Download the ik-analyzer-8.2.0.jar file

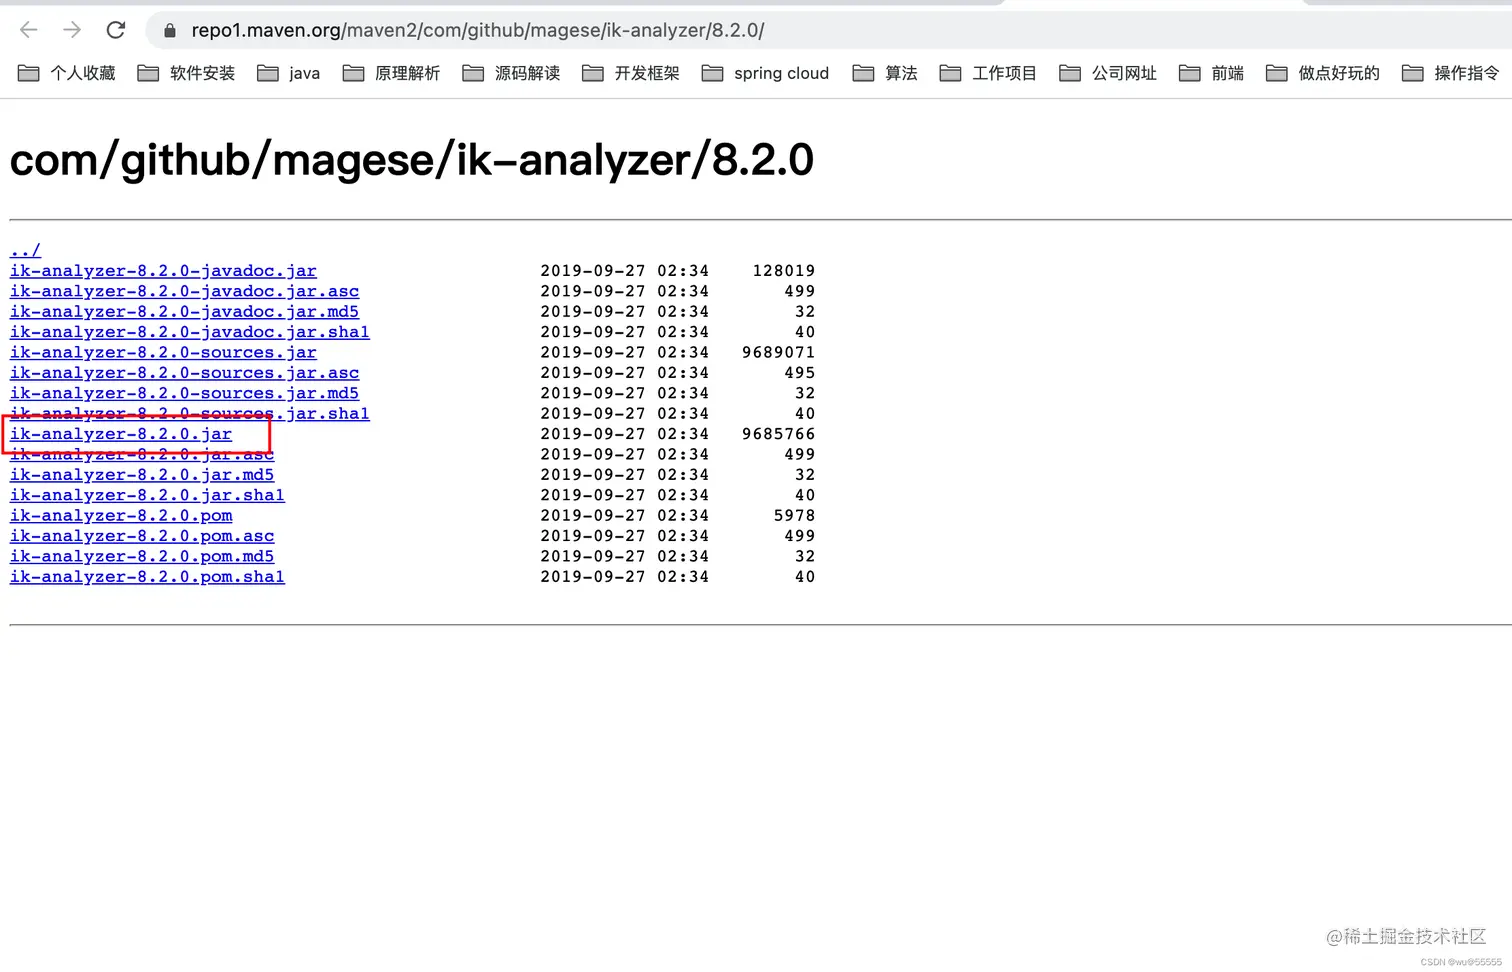pyautogui.click(x=121, y=434)
